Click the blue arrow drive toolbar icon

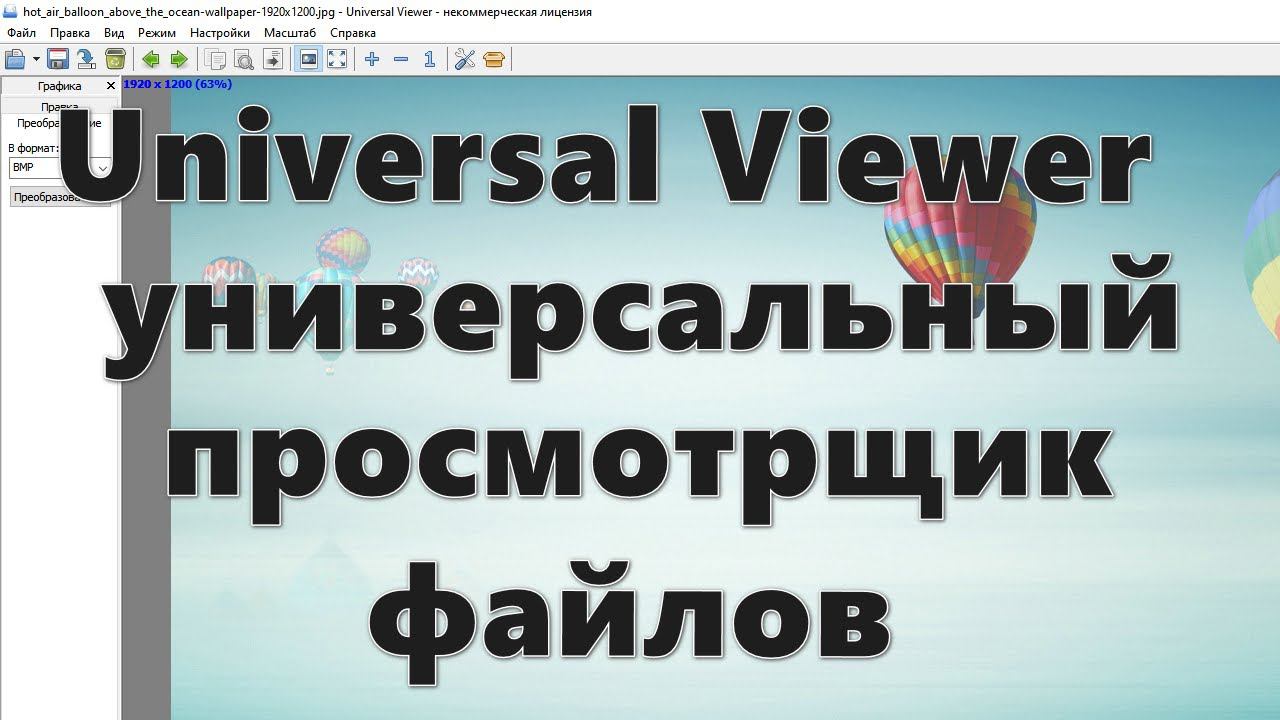click(86, 60)
